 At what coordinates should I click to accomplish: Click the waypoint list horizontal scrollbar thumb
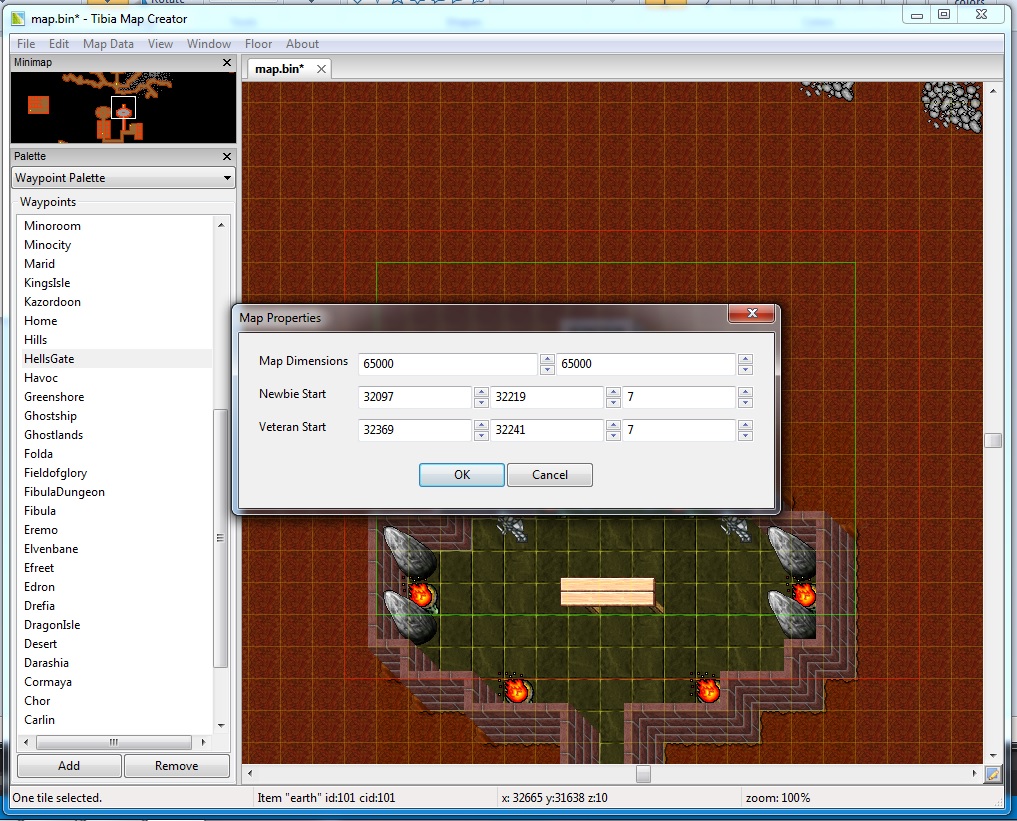[x=114, y=742]
